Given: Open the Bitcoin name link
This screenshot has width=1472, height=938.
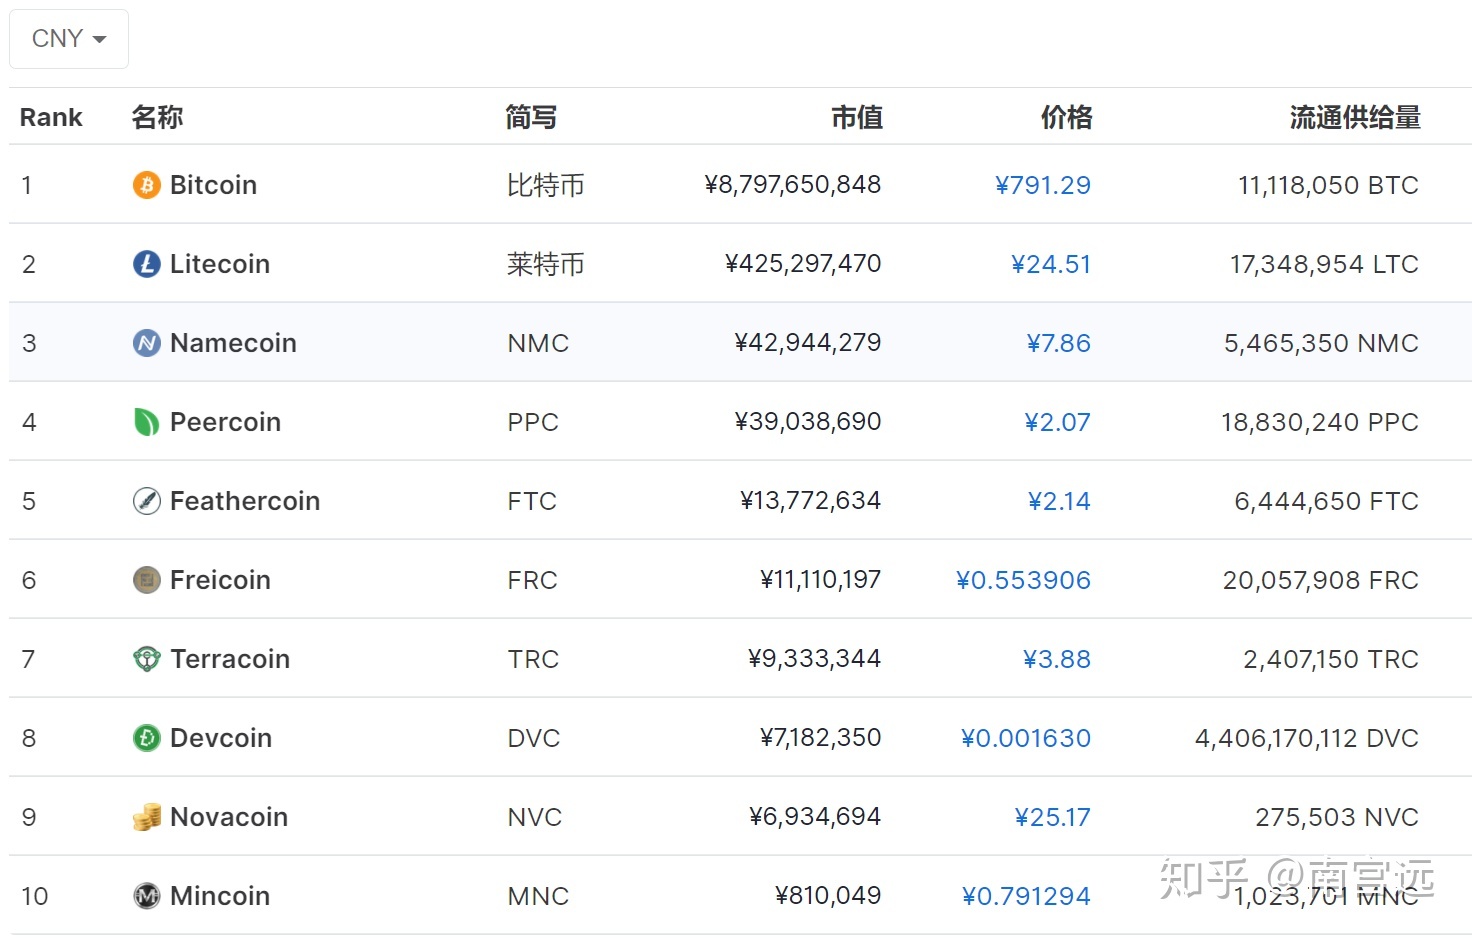Looking at the screenshot, I should (x=213, y=185).
